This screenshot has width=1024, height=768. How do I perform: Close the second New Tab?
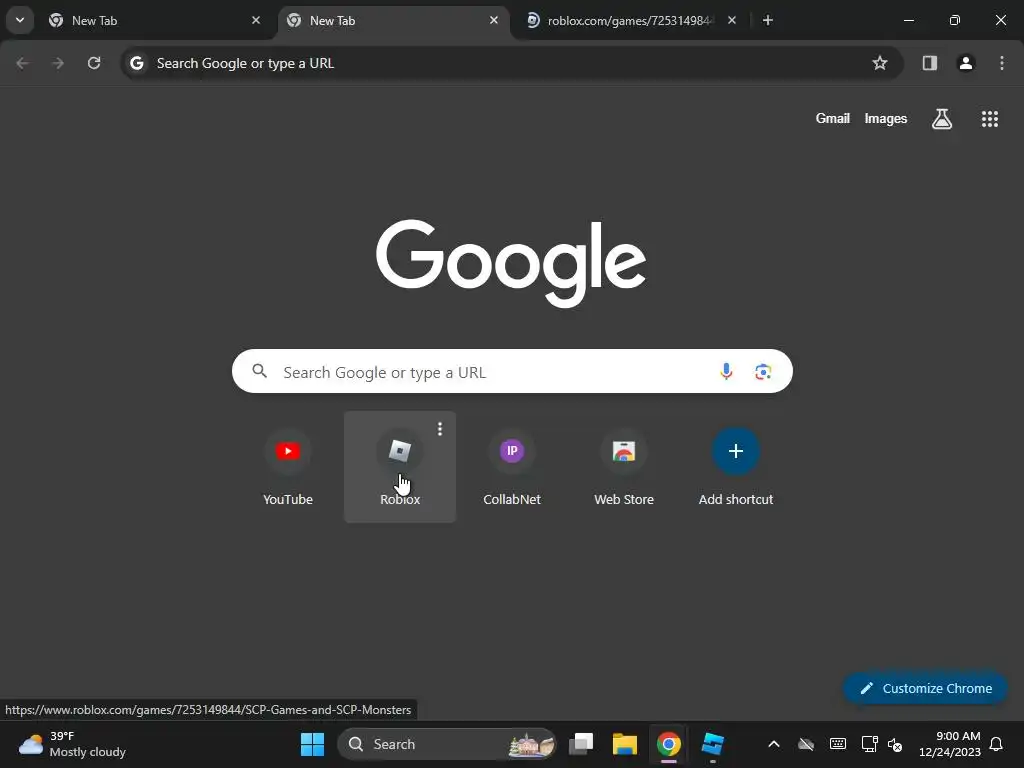(x=494, y=20)
